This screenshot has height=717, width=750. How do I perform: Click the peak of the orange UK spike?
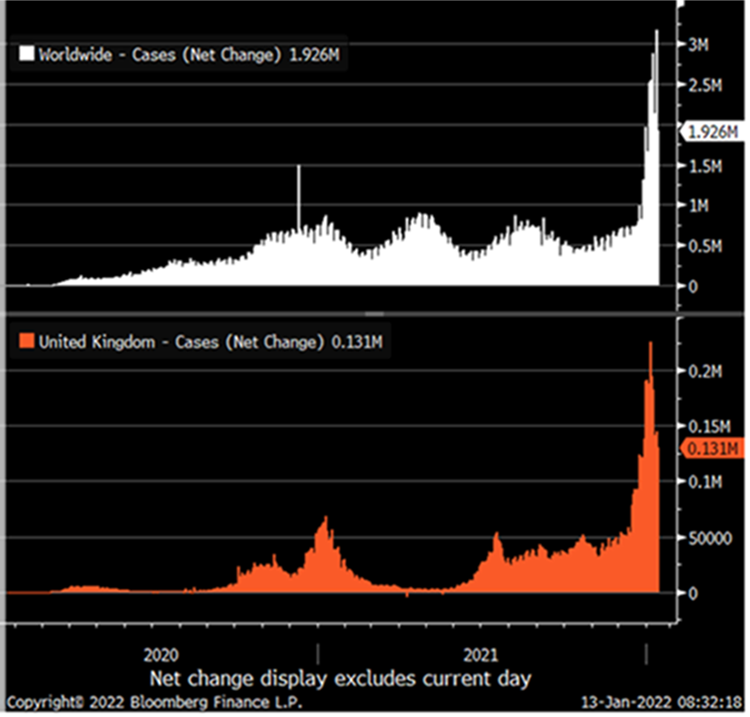[x=651, y=346]
